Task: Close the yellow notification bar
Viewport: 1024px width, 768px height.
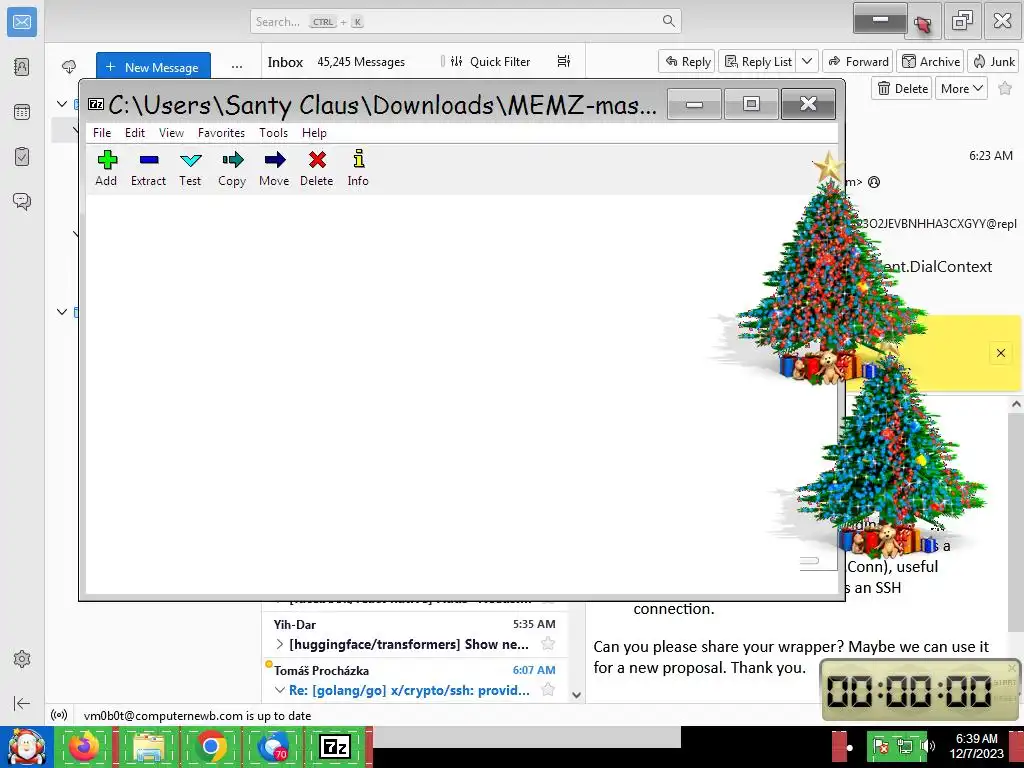Action: pos(1000,353)
